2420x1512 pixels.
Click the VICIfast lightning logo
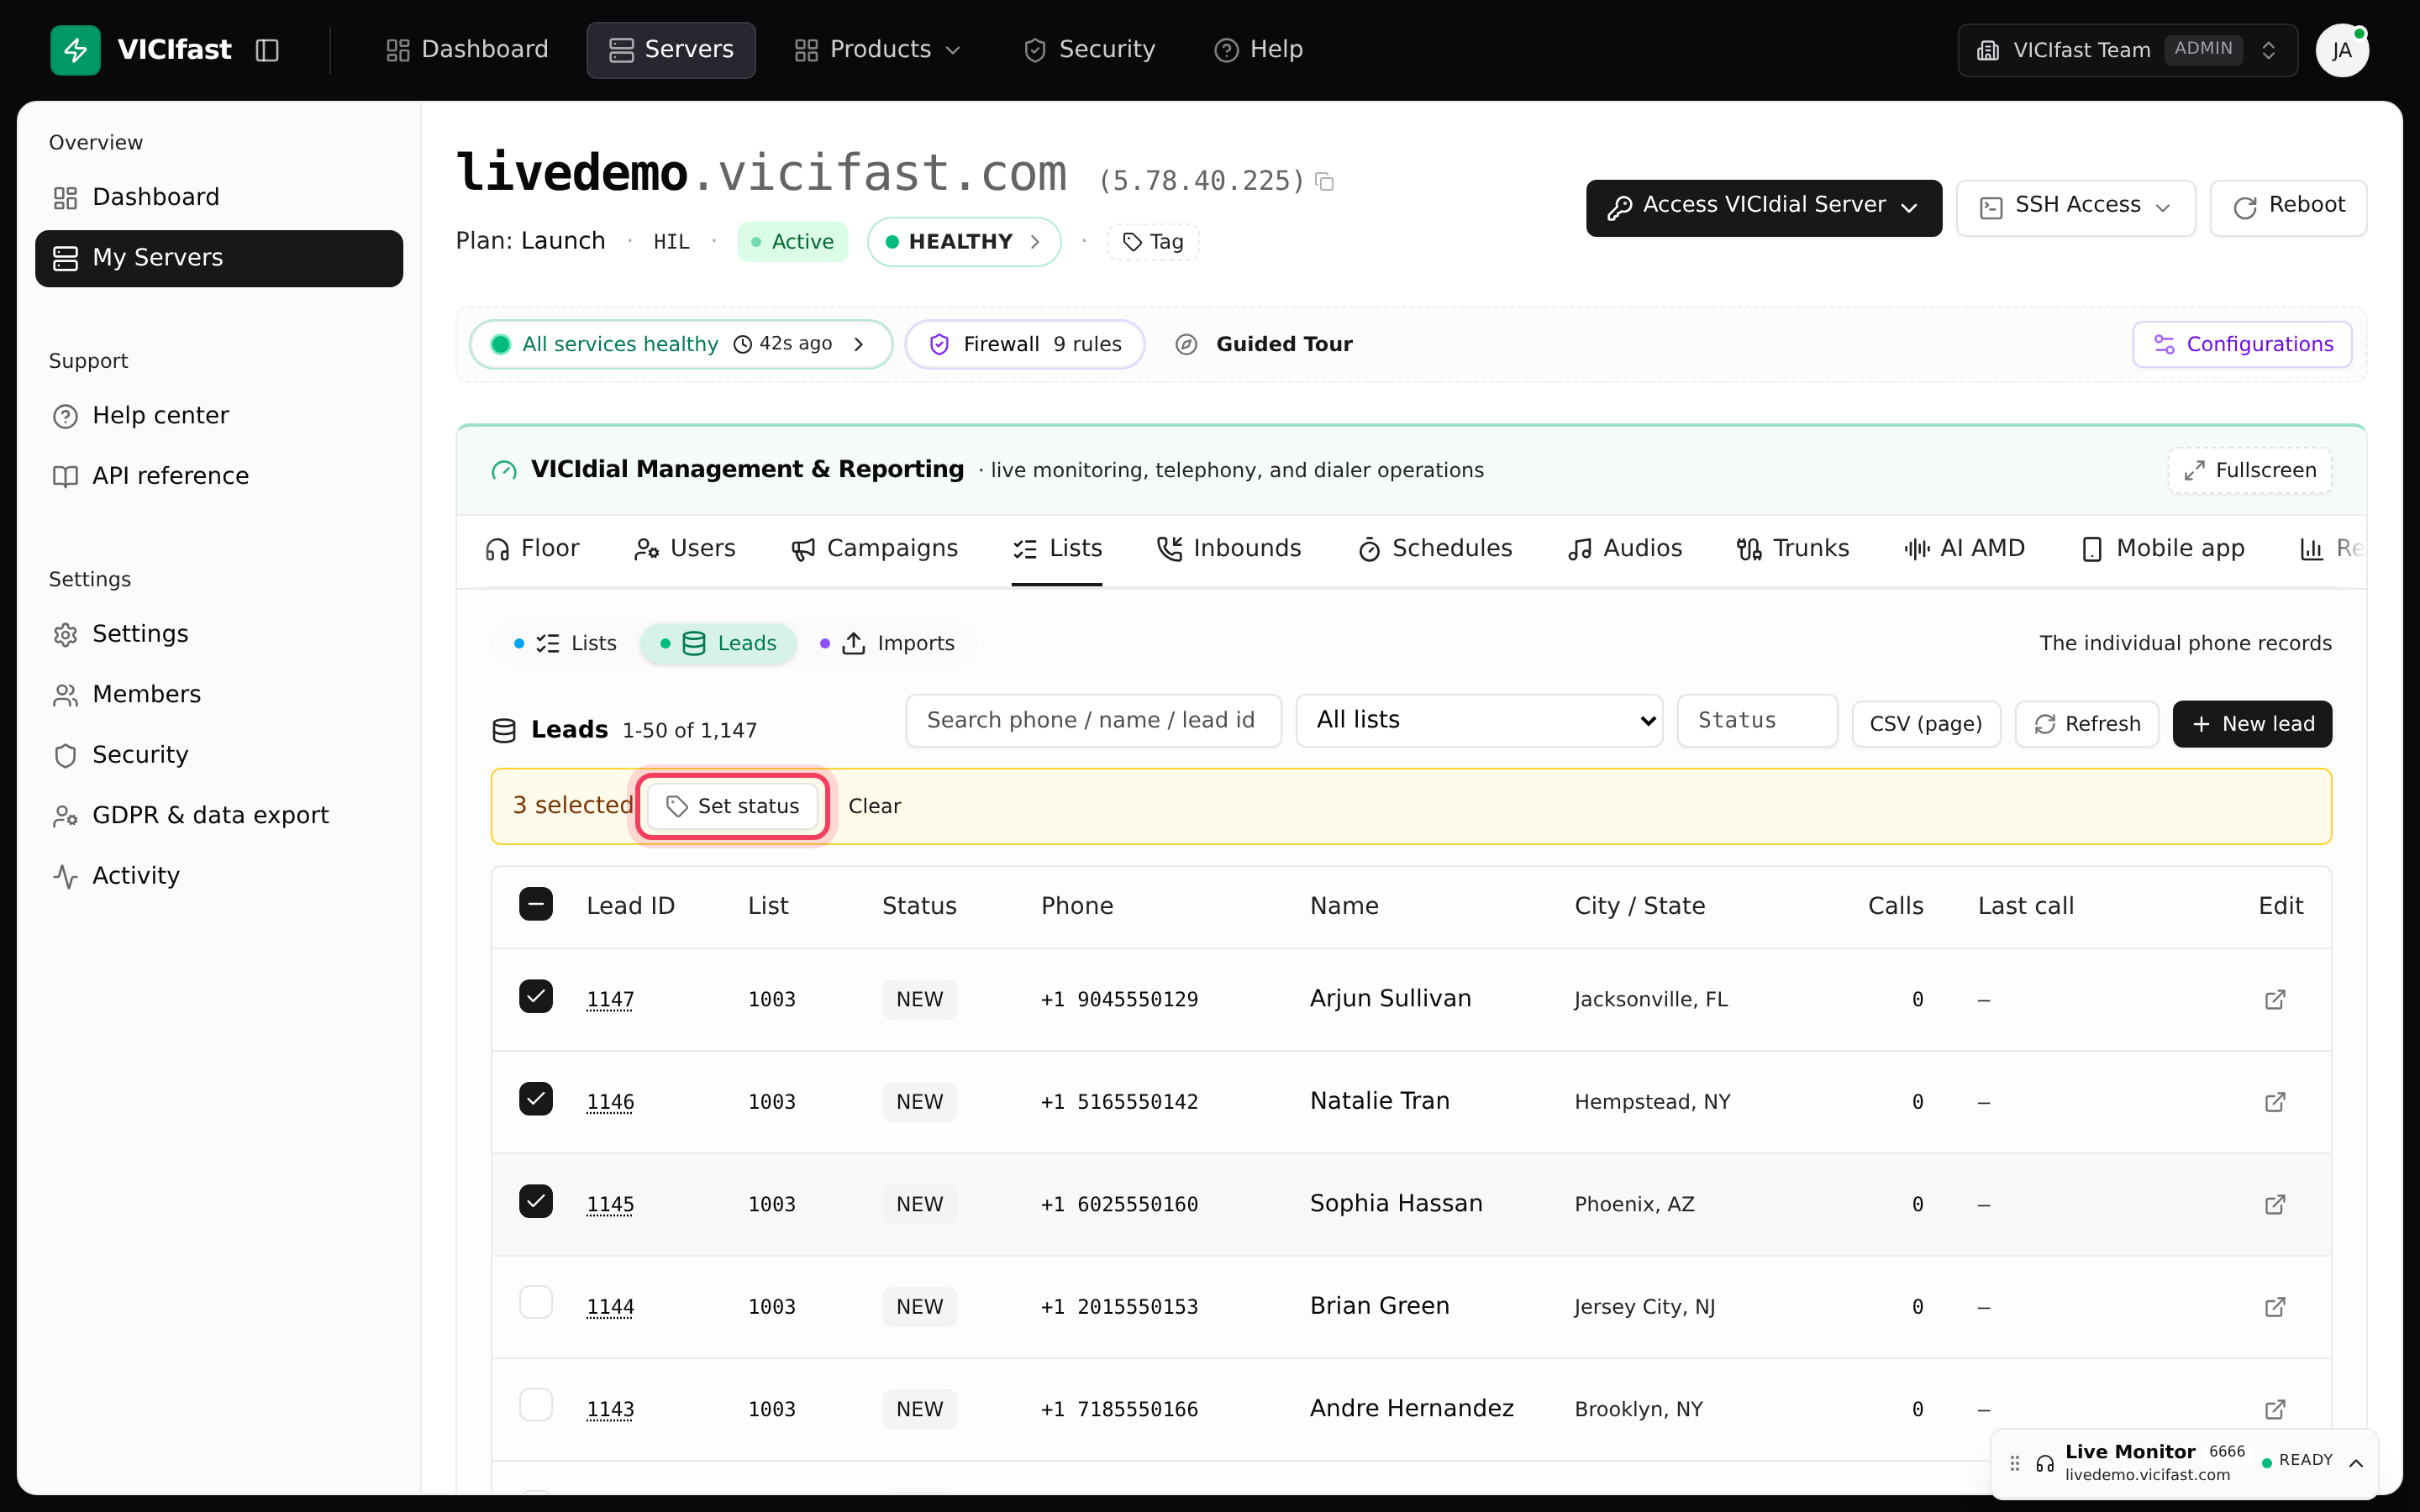click(75, 50)
